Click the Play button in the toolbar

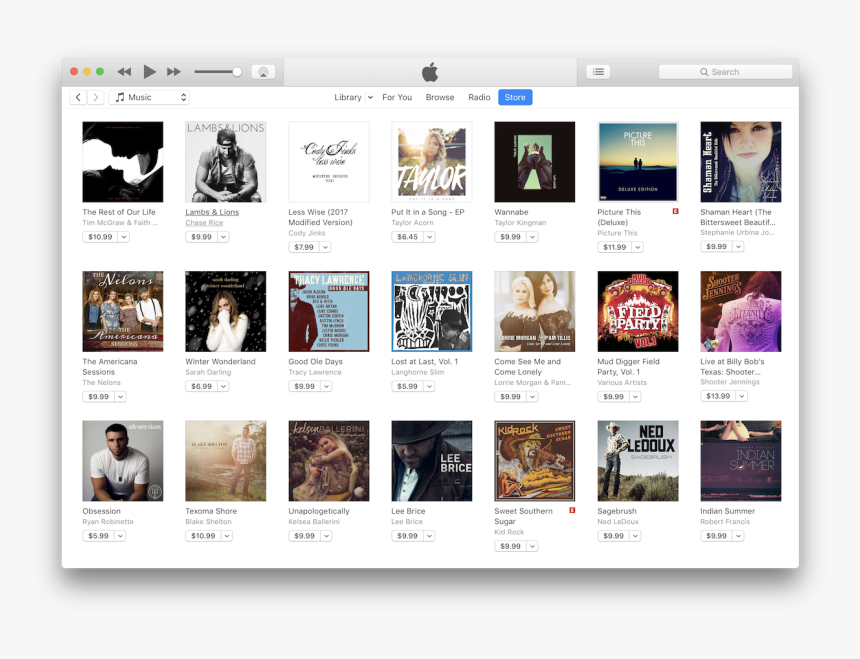click(x=148, y=71)
